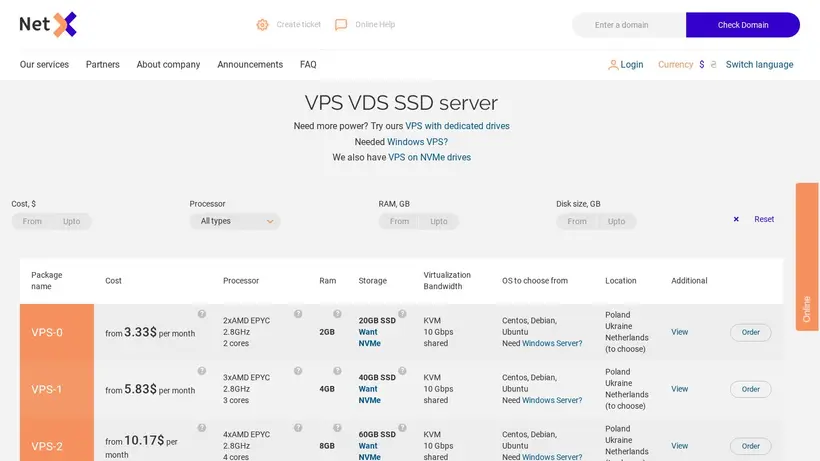Click the Disk size From input field
Image resolution: width=820 pixels, height=461 pixels.
coord(577,222)
